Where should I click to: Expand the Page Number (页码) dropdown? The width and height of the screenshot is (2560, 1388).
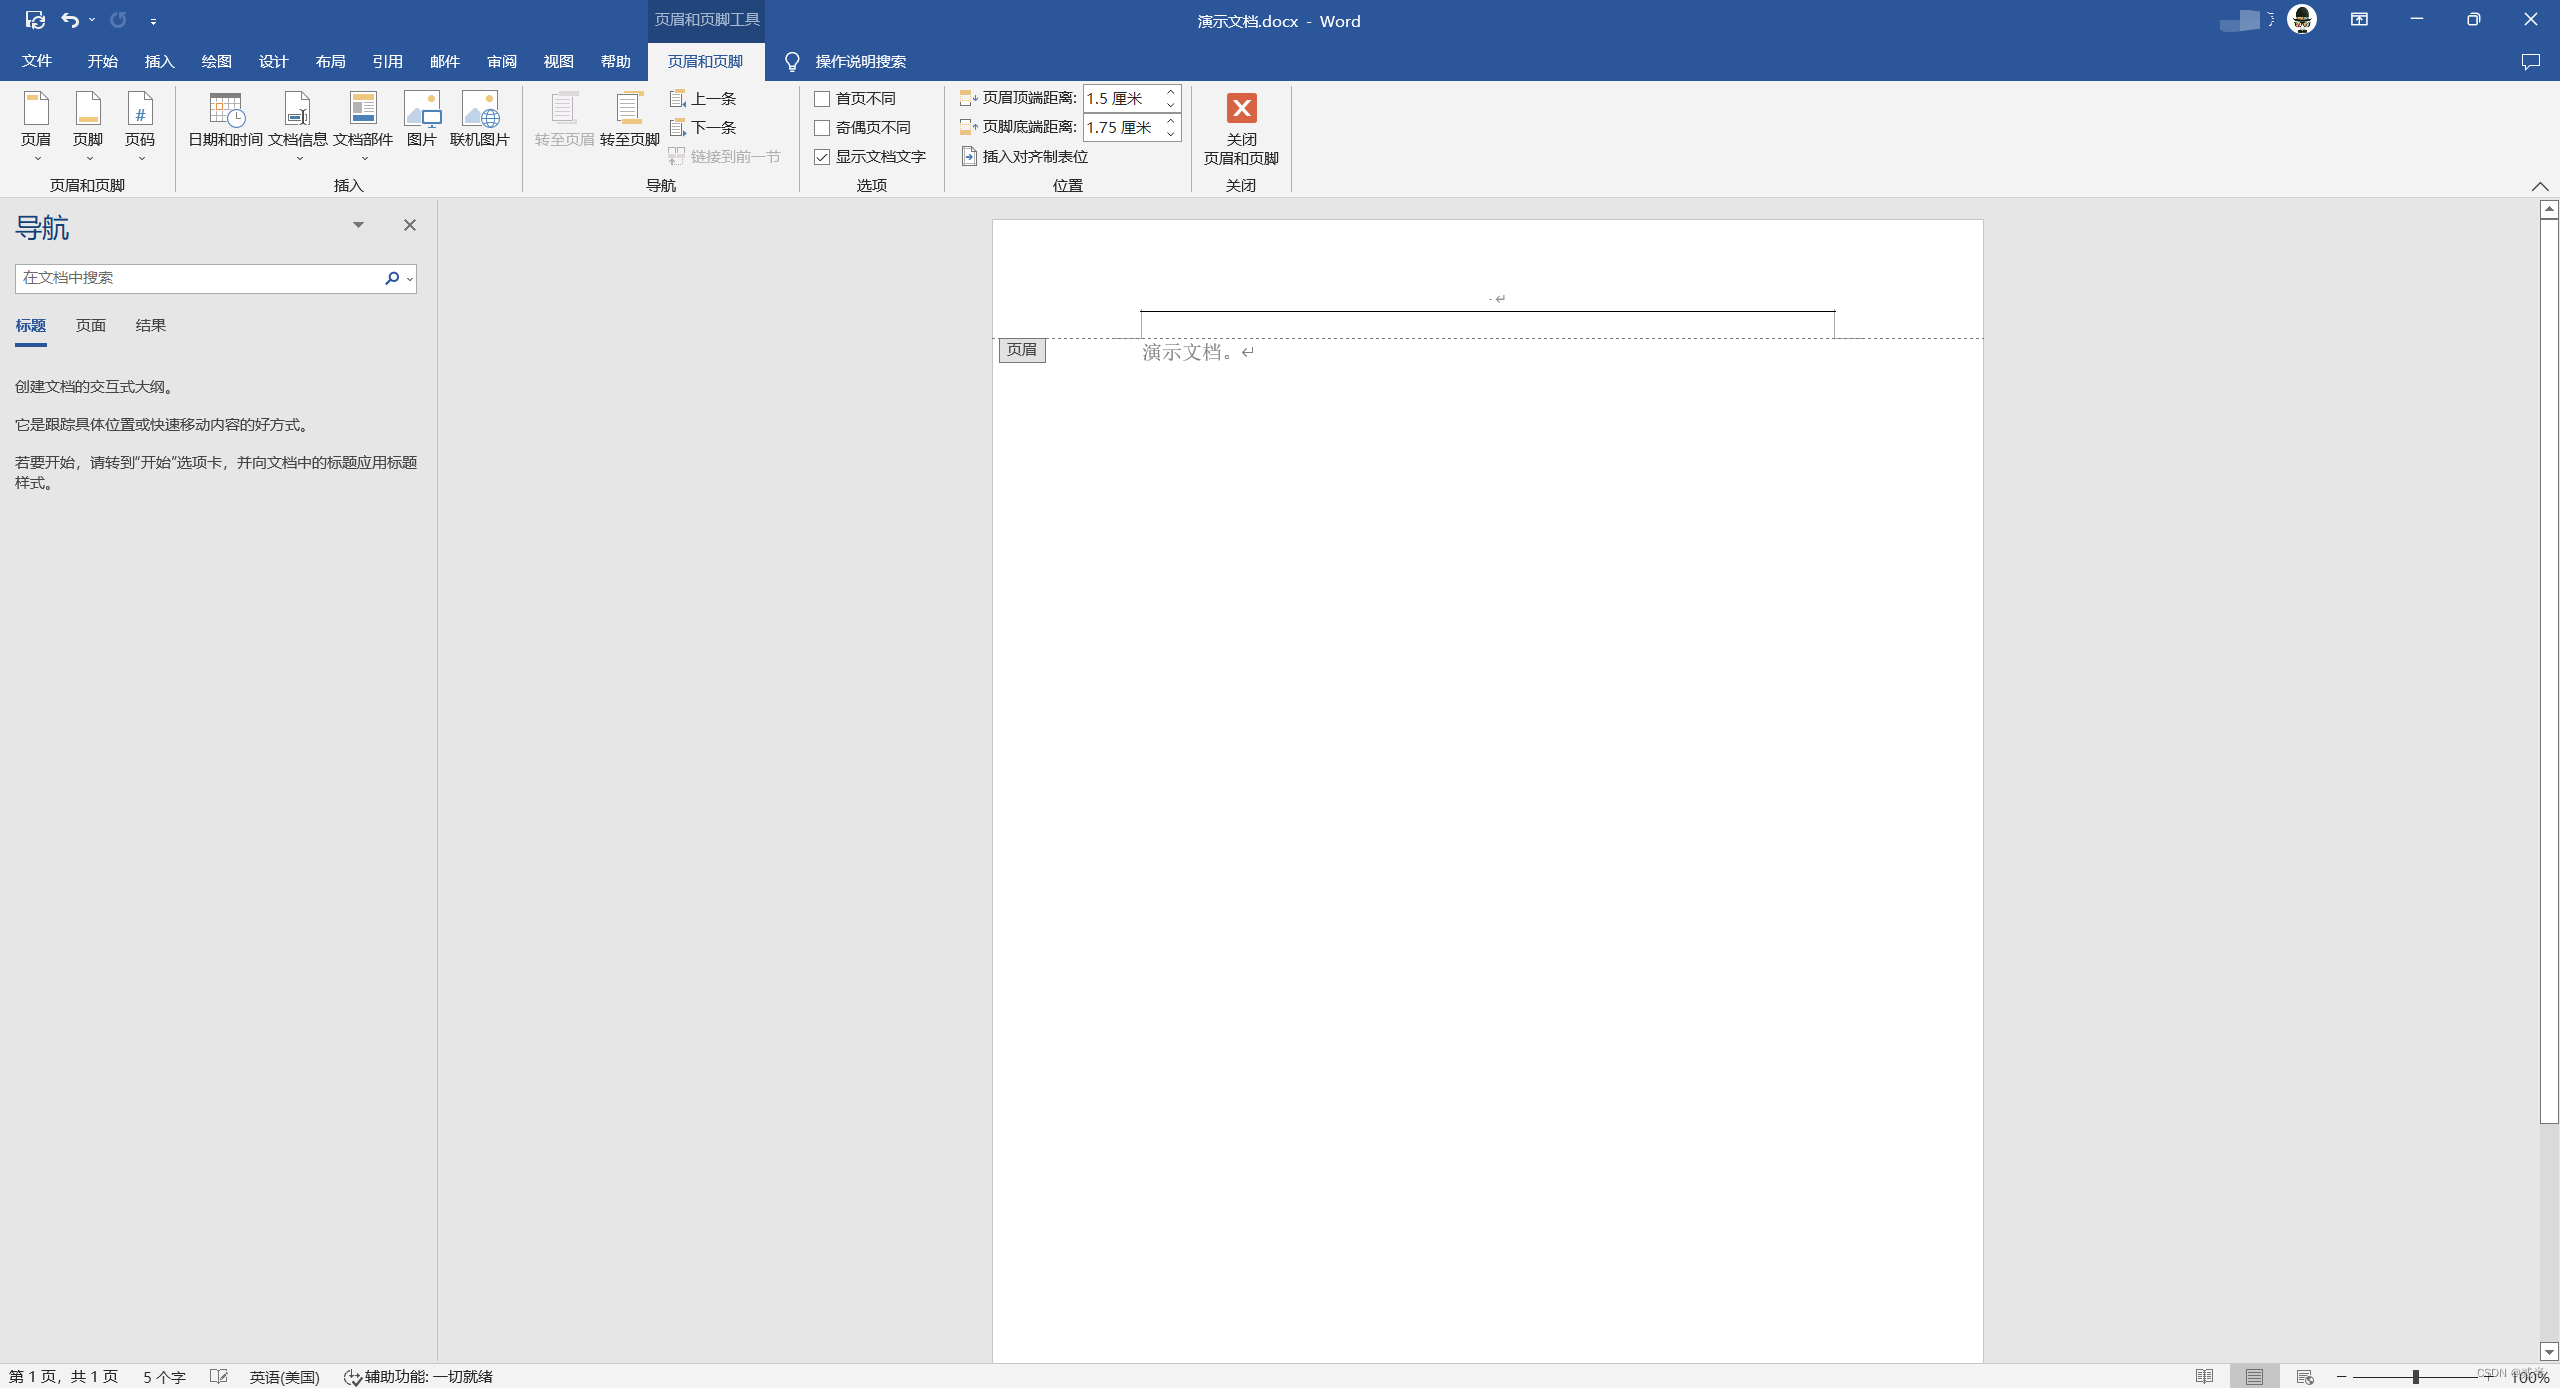(140, 125)
